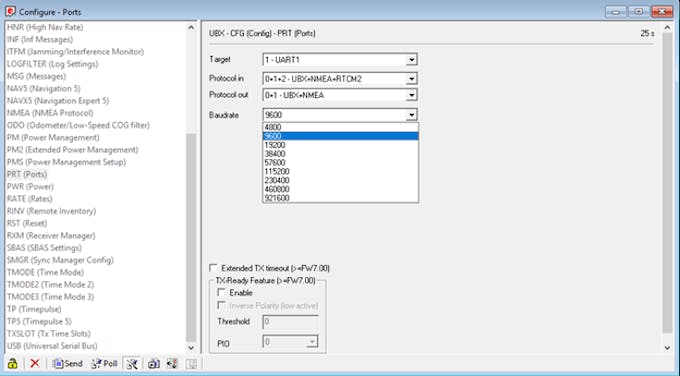Screen dimensions: 680x376
Task: Select RST (Reset) entry
Action: [x=26, y=223]
